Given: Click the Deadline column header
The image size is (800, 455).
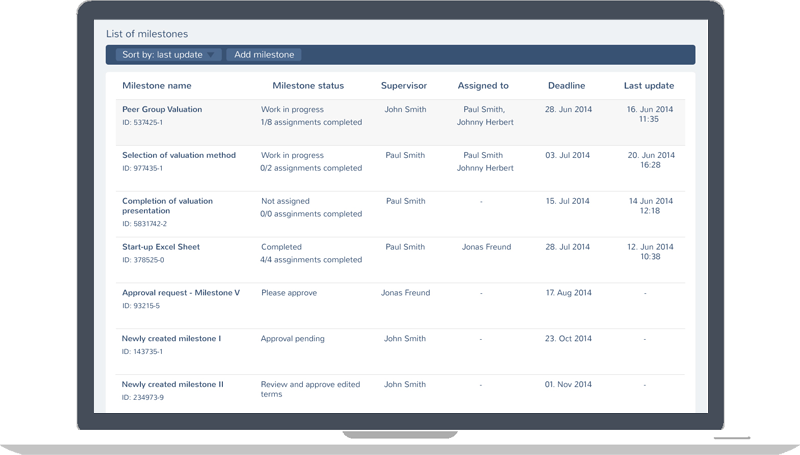Looking at the screenshot, I should (566, 86).
